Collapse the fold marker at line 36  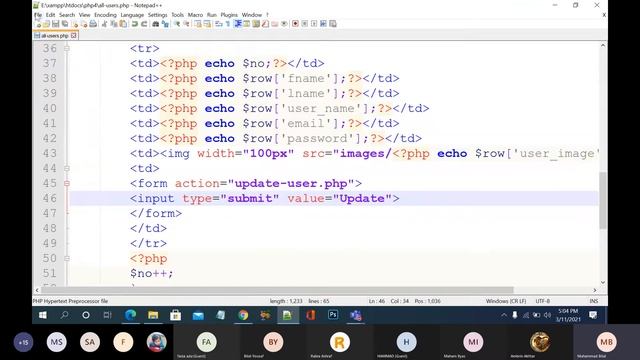67,48
